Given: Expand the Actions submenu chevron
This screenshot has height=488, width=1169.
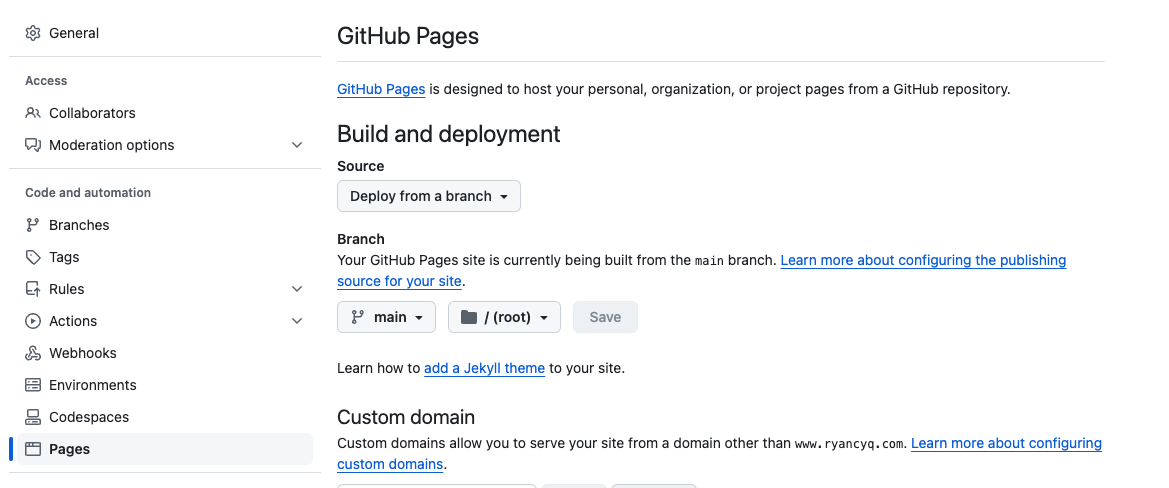Looking at the screenshot, I should [x=297, y=321].
